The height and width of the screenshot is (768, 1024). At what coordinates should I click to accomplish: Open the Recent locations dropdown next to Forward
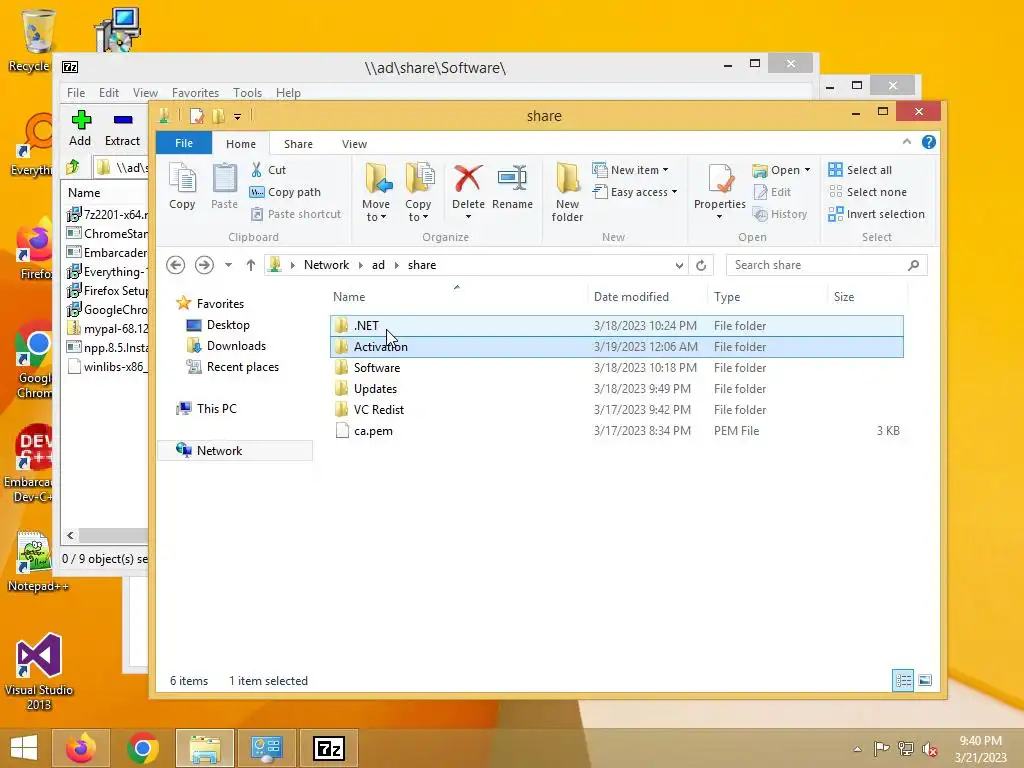(x=228, y=265)
